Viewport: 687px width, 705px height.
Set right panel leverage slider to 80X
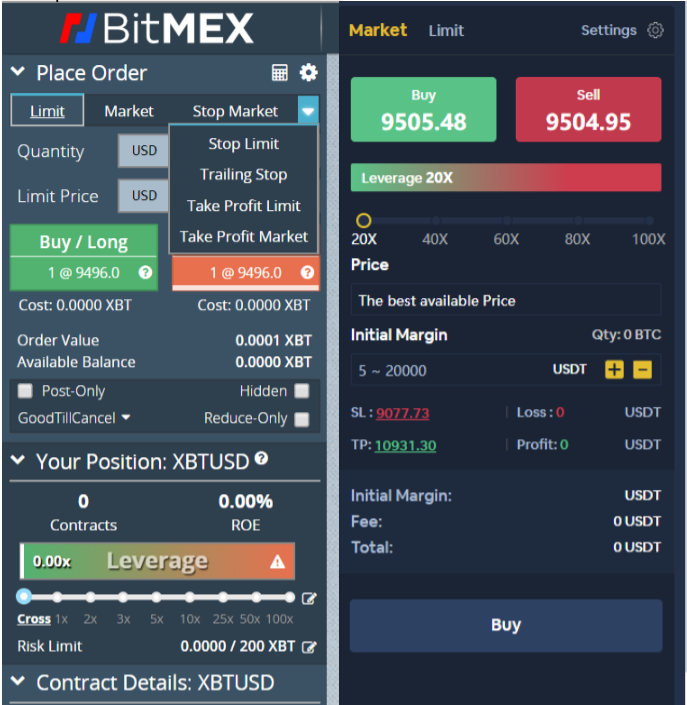point(578,221)
